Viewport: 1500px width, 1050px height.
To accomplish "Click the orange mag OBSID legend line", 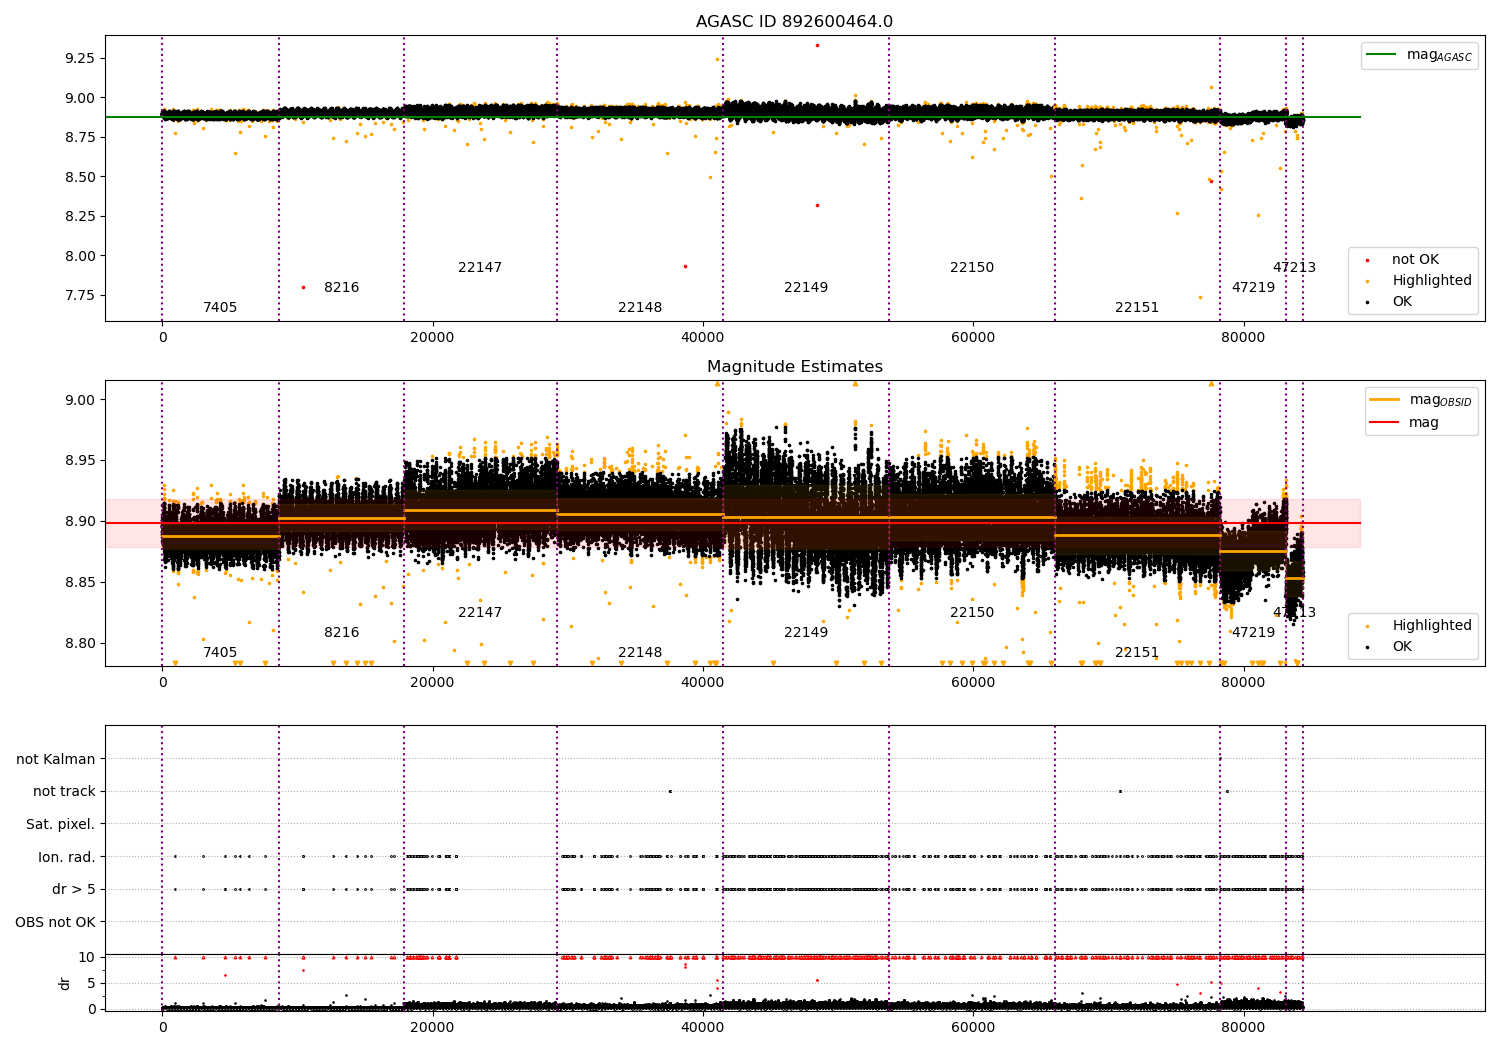I will tap(1386, 400).
